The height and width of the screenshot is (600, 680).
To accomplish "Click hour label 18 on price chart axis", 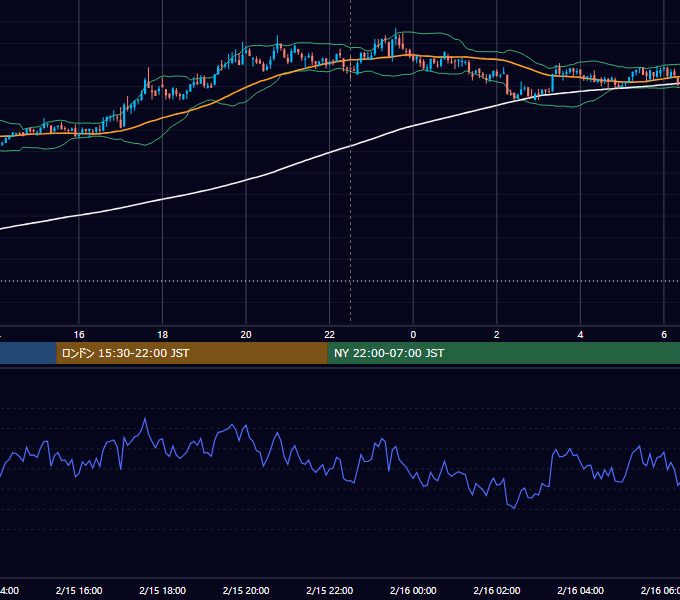I will point(163,335).
